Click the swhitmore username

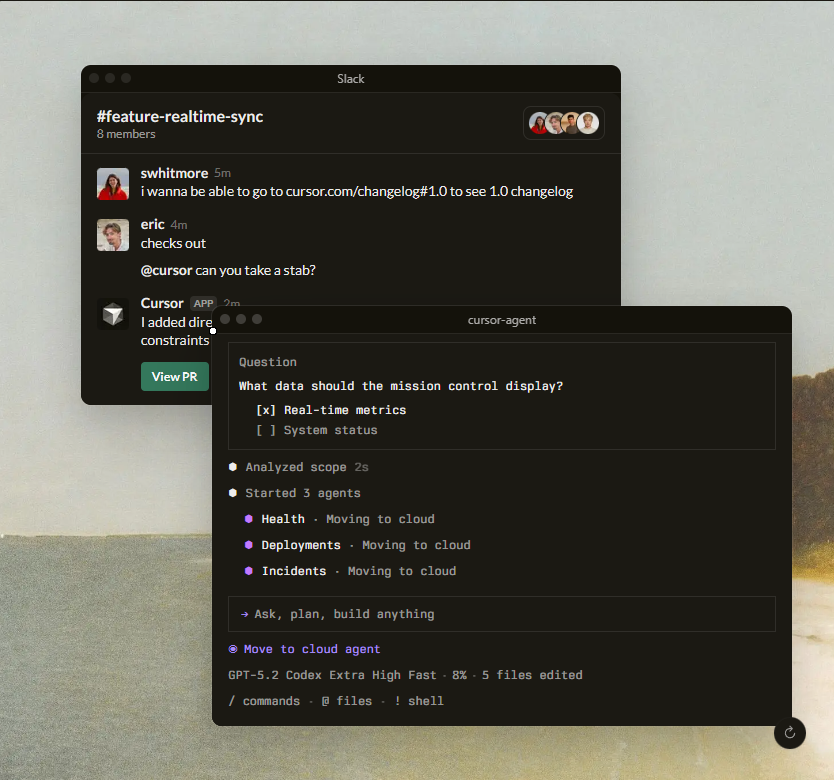(x=174, y=173)
